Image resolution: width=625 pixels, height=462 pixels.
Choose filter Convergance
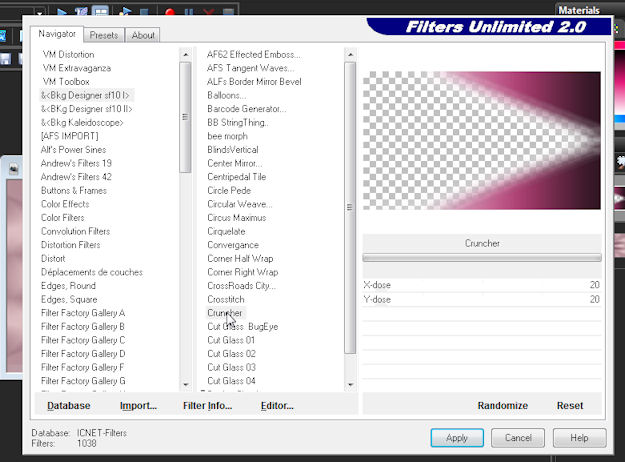click(233, 245)
